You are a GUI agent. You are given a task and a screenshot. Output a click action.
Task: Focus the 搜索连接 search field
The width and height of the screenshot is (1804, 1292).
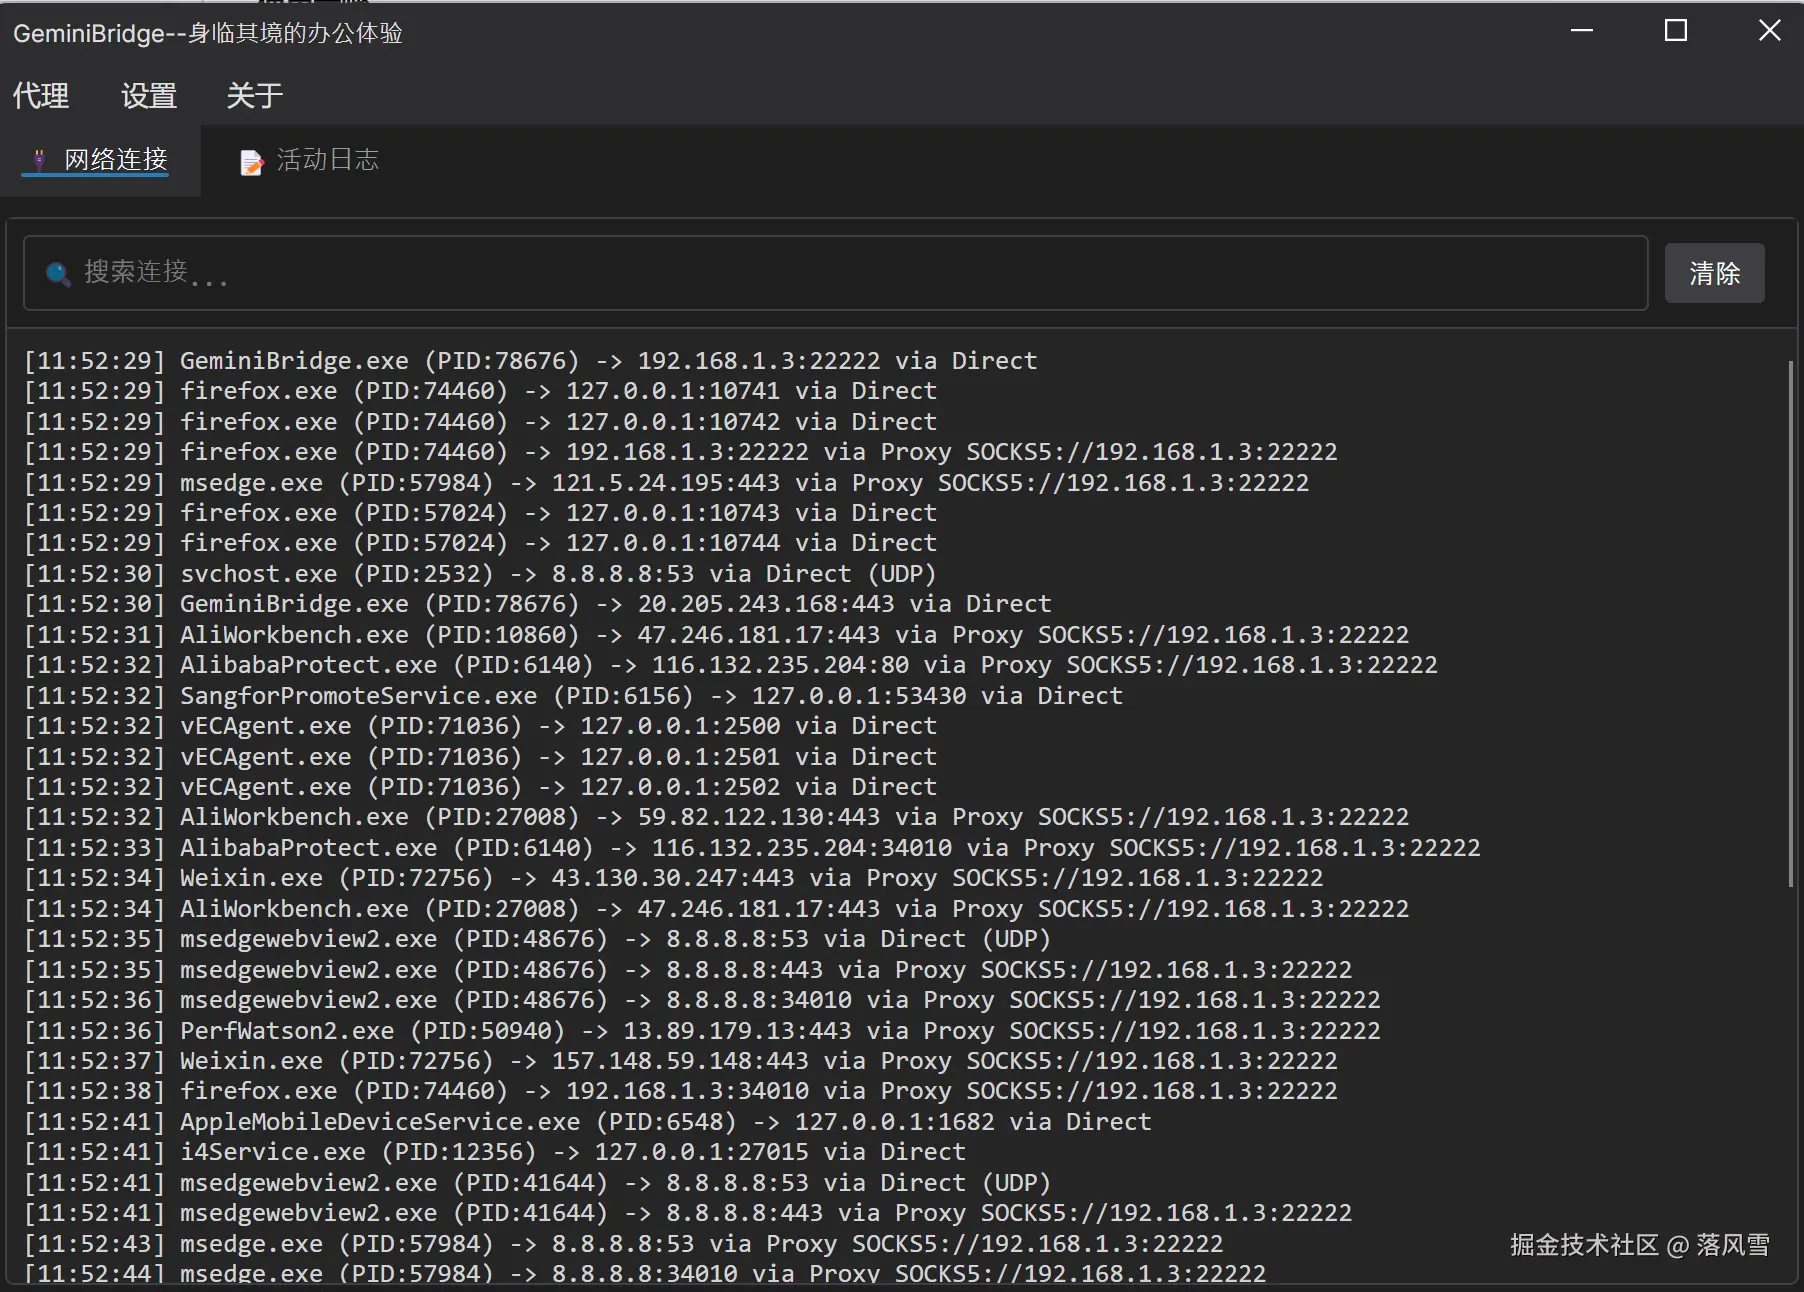pos(835,273)
